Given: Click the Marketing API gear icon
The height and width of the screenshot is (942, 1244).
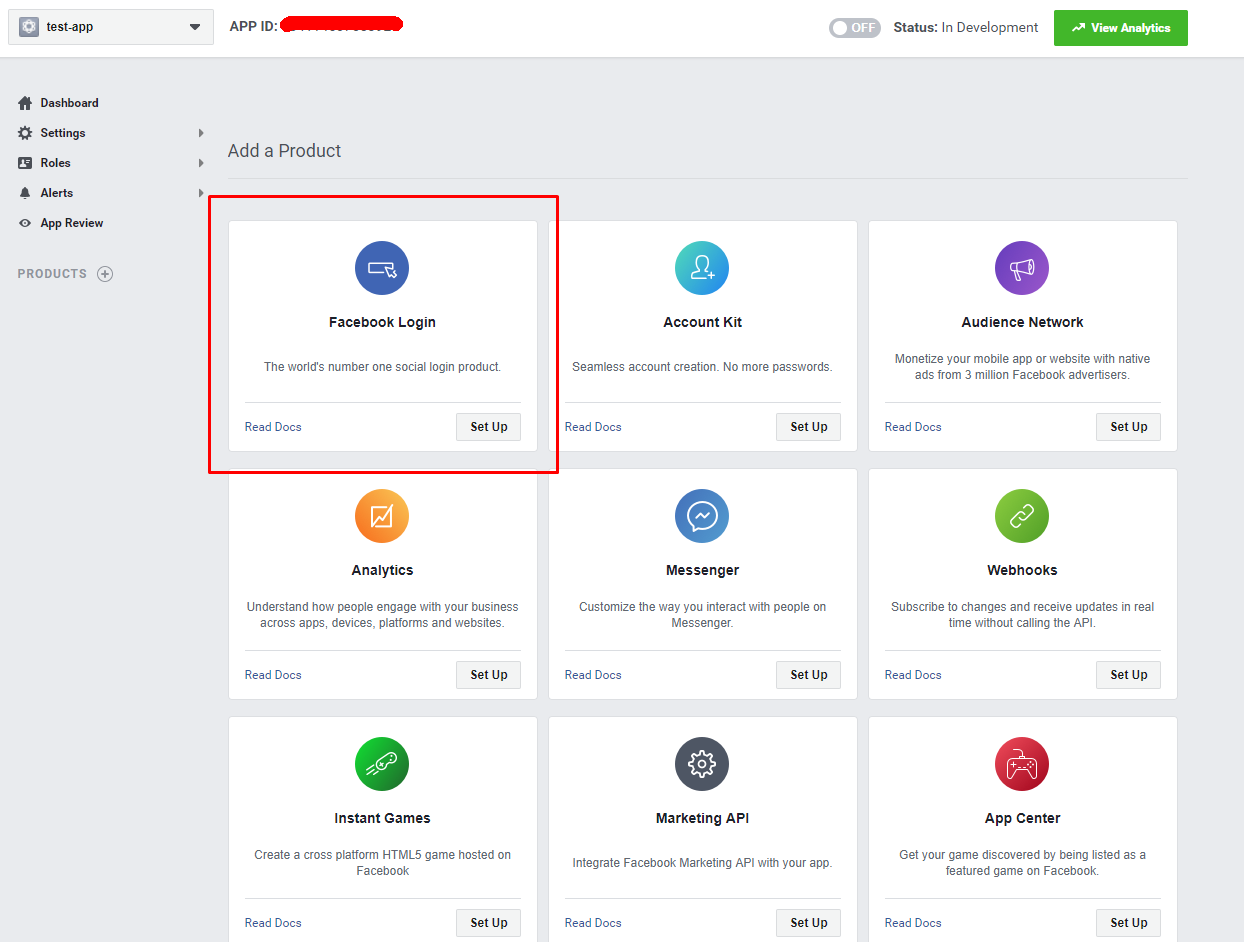Looking at the screenshot, I should [702, 764].
